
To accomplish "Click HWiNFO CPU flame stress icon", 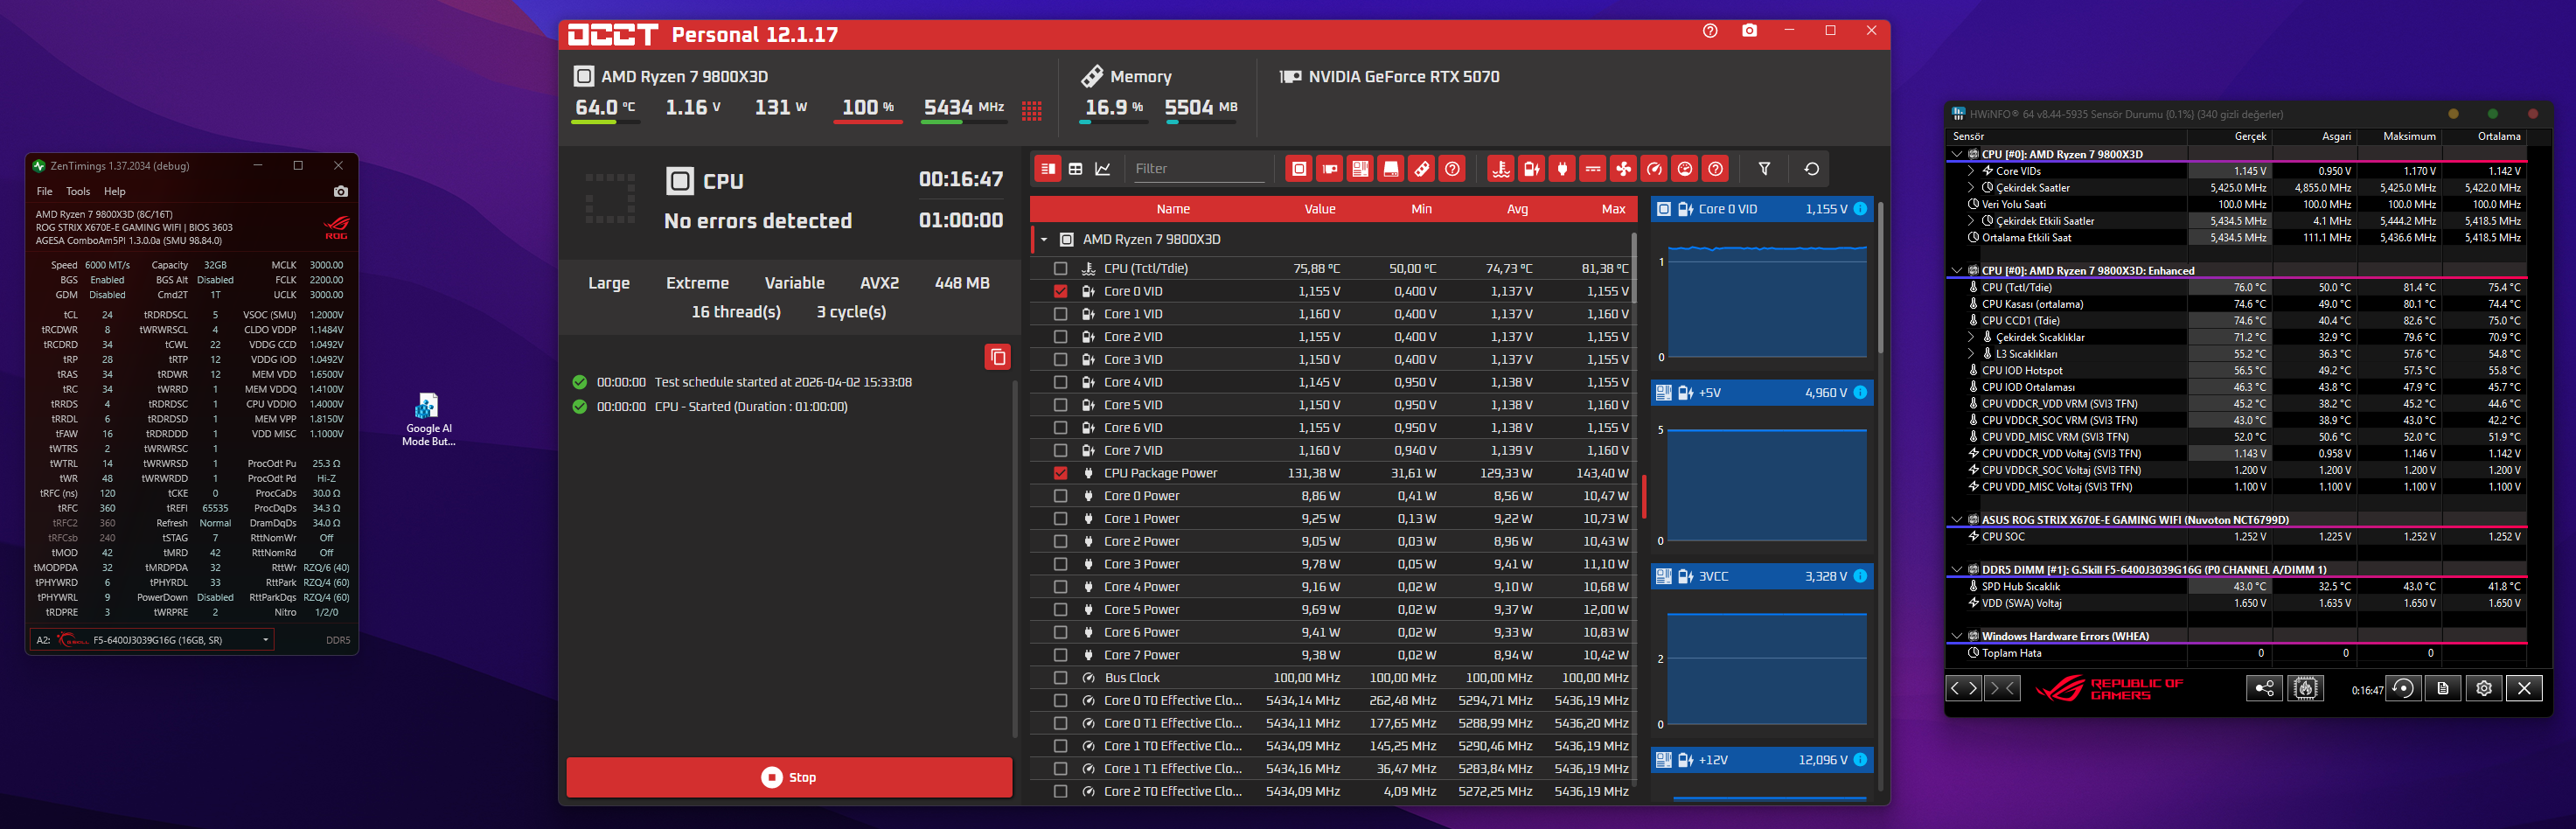I will [x=2306, y=688].
